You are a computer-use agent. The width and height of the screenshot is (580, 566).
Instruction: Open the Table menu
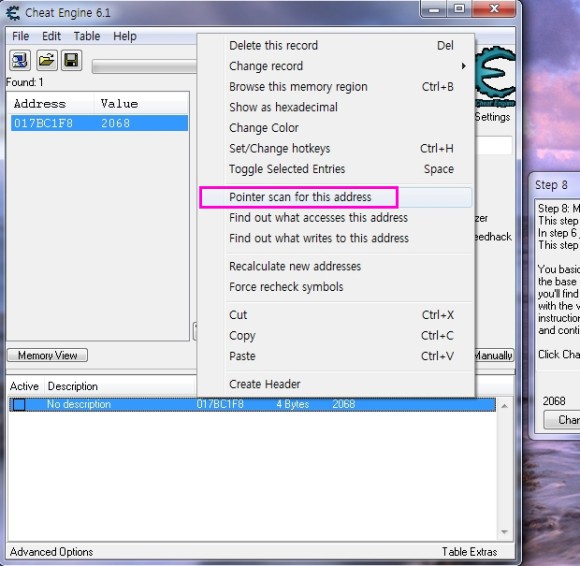click(x=87, y=36)
